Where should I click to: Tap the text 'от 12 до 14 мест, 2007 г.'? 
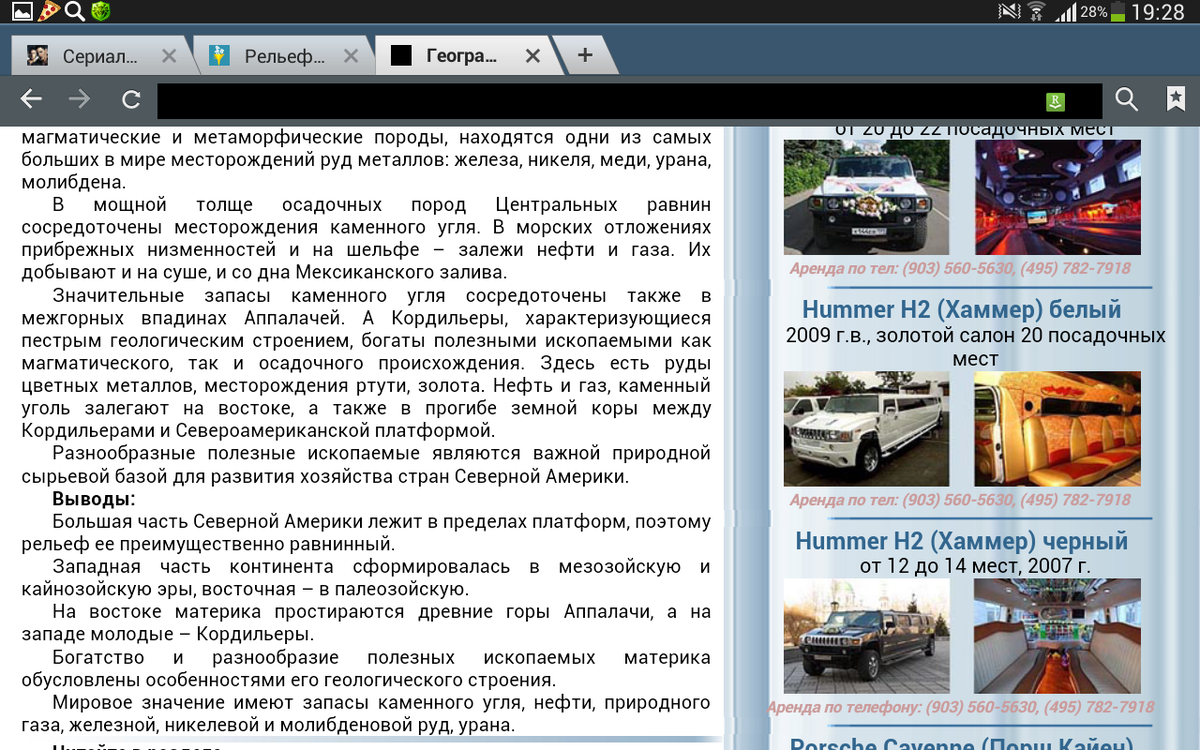(x=975, y=566)
